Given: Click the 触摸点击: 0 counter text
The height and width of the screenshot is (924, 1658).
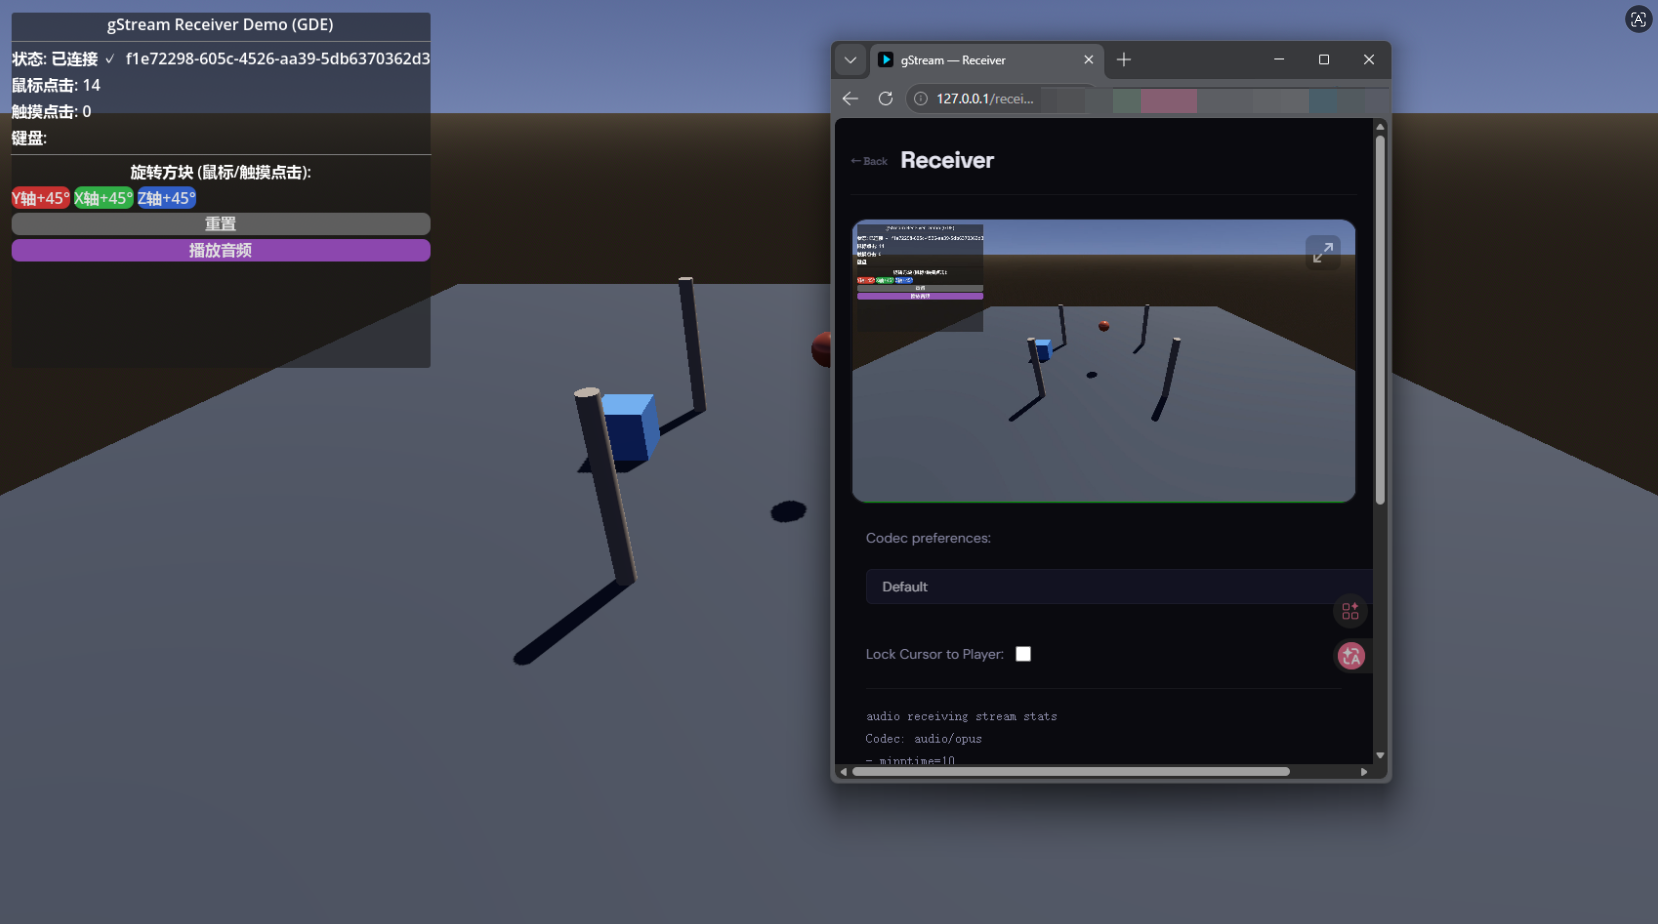Looking at the screenshot, I should point(51,111).
